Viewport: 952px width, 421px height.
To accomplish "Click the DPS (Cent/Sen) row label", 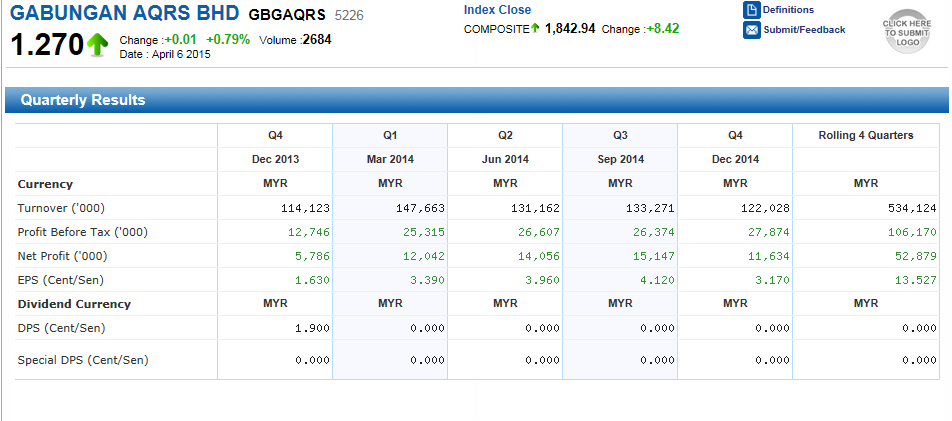I will (61, 328).
